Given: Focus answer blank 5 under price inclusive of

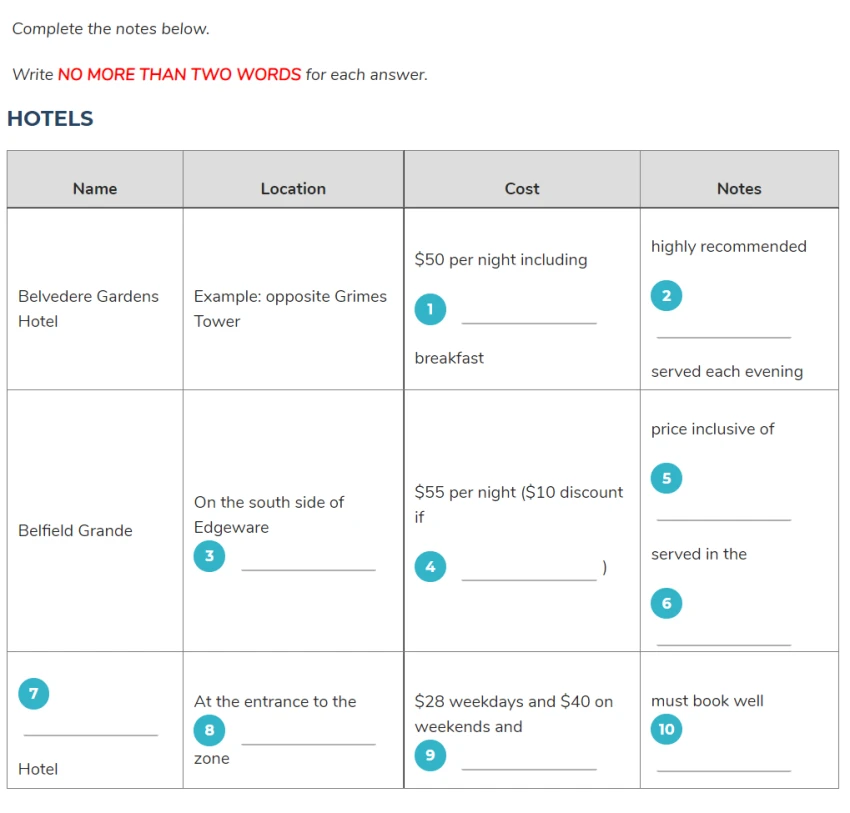Looking at the screenshot, I should point(724,511).
